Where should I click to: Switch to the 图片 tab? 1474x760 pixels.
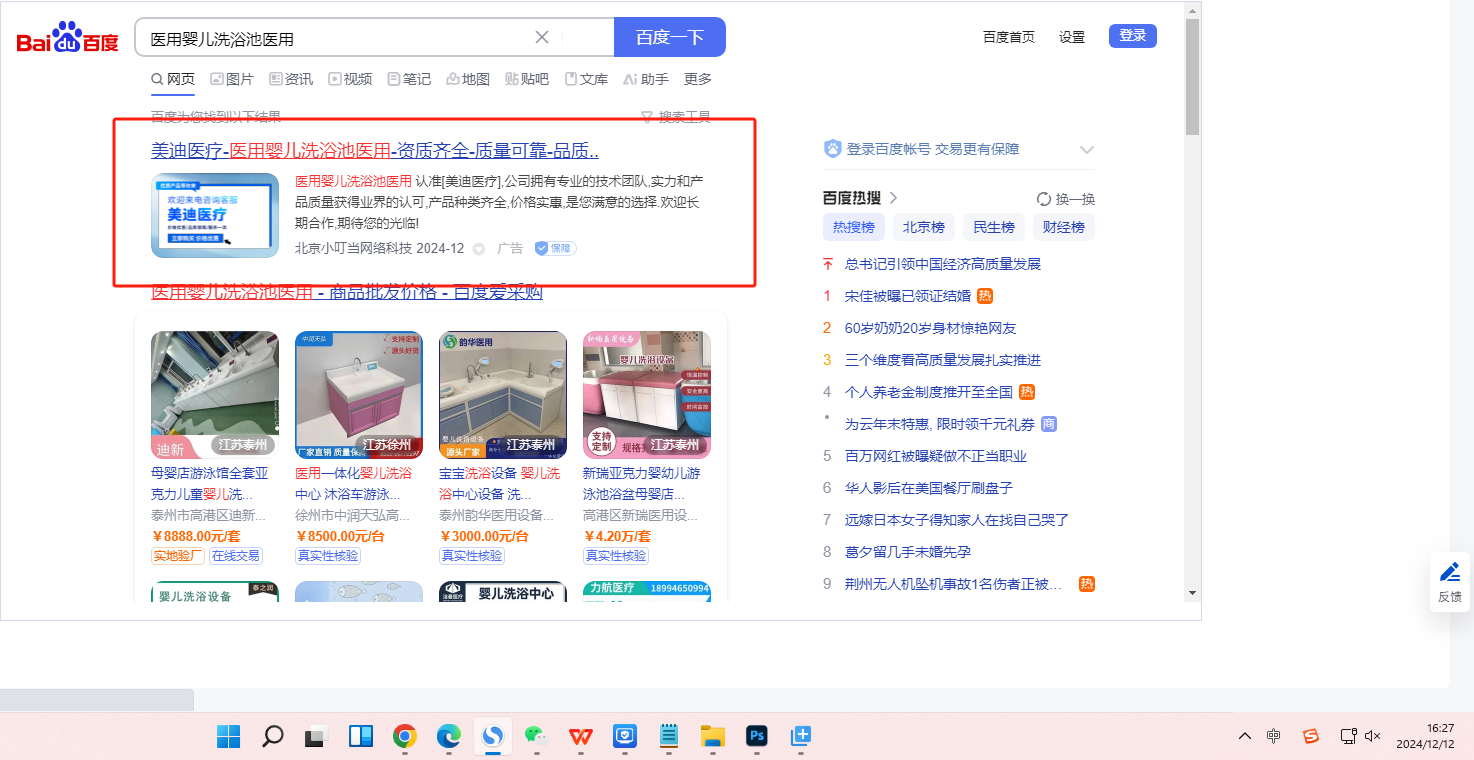coord(232,79)
